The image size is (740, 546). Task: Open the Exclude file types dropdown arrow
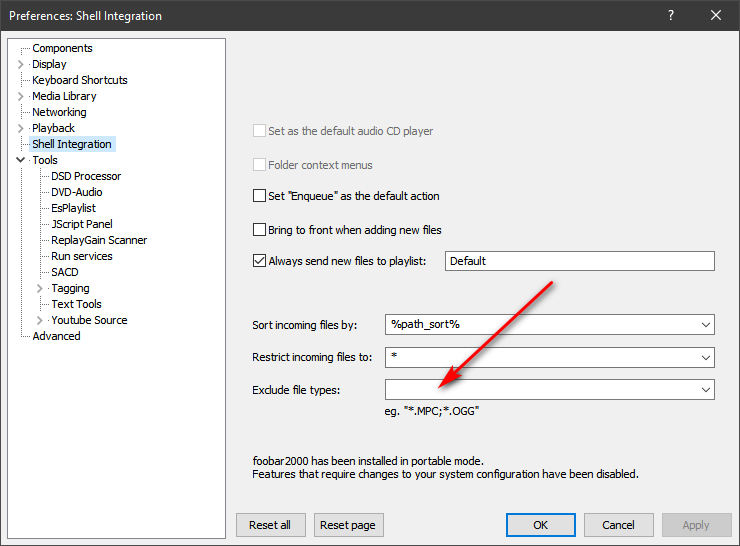click(706, 390)
